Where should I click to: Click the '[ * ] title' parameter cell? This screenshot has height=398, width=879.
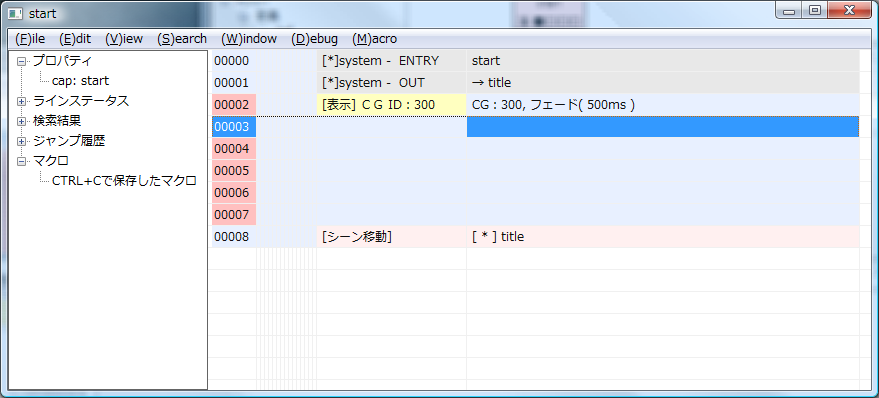click(663, 237)
